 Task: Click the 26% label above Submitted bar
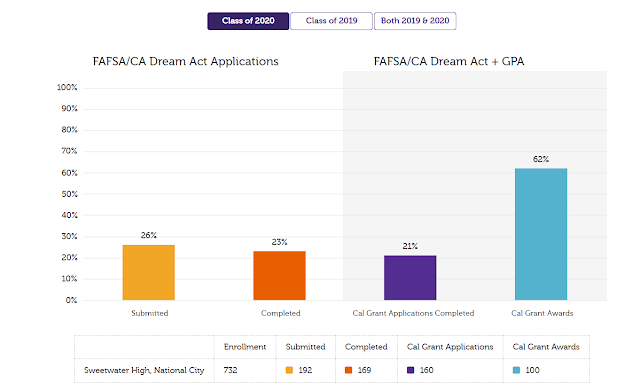click(149, 235)
